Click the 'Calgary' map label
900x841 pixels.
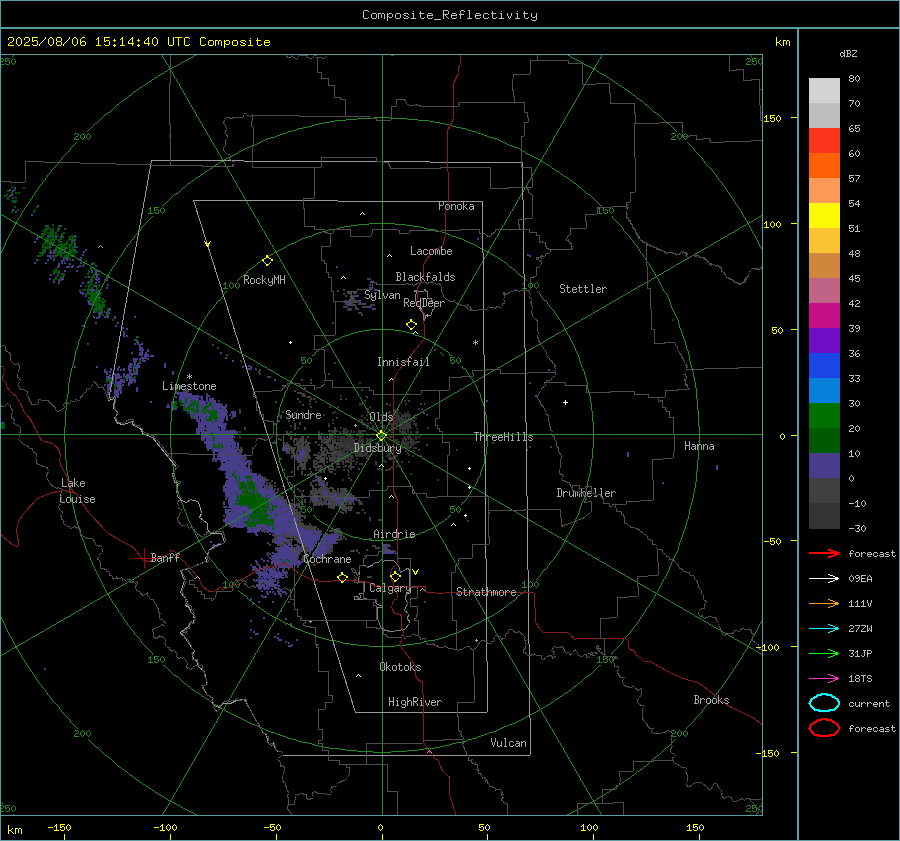click(390, 588)
